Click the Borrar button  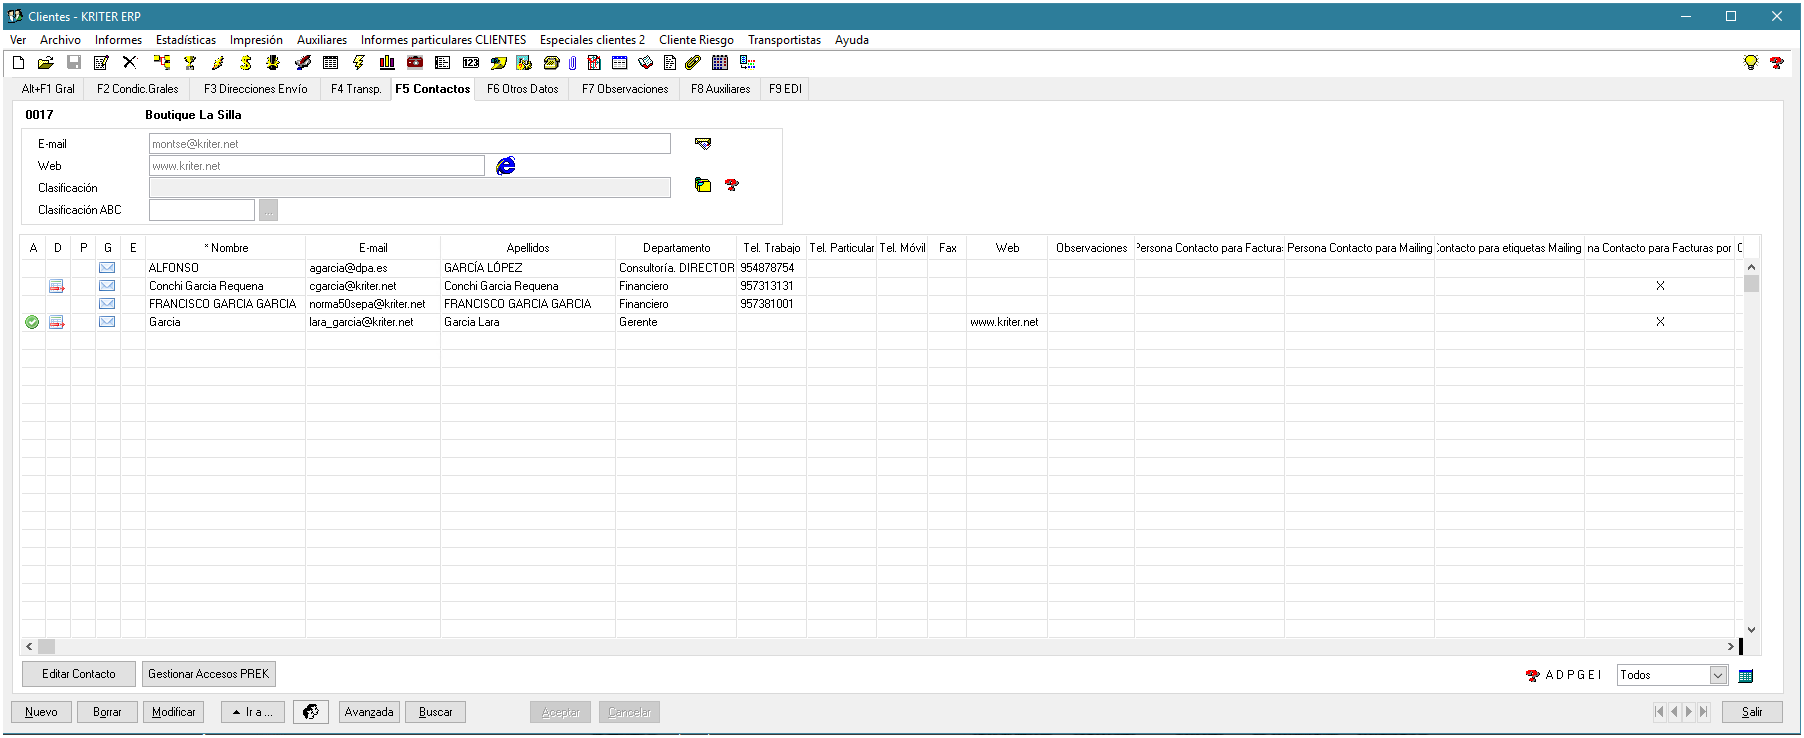coord(107,712)
